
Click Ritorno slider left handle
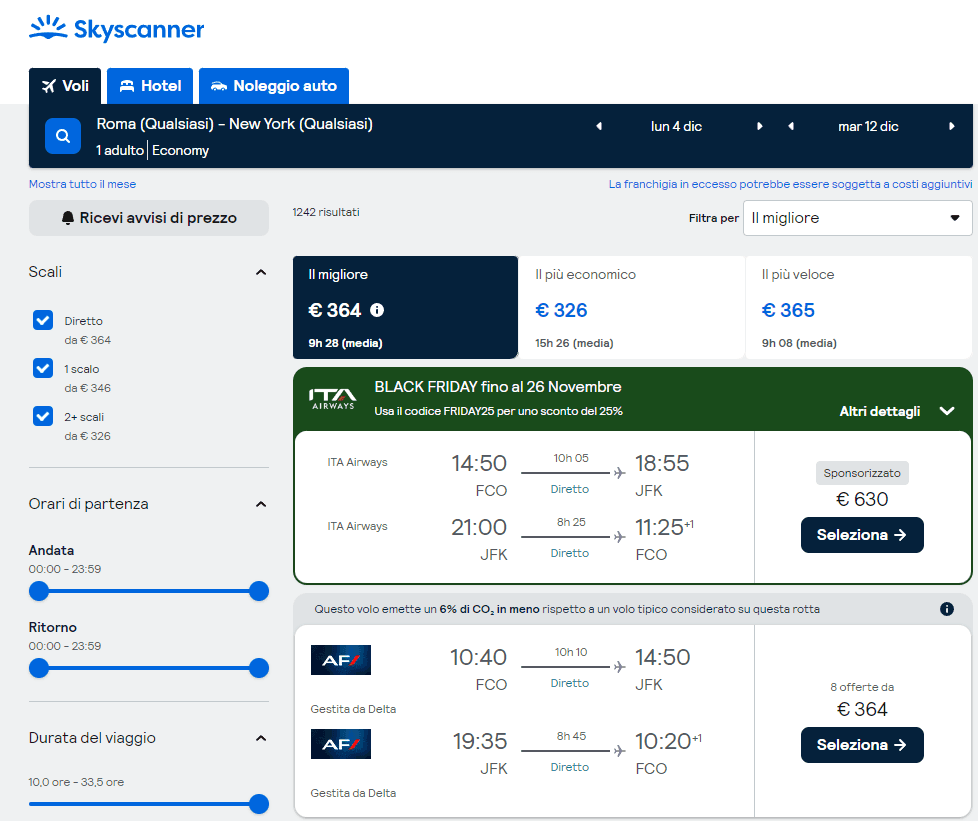[39, 668]
